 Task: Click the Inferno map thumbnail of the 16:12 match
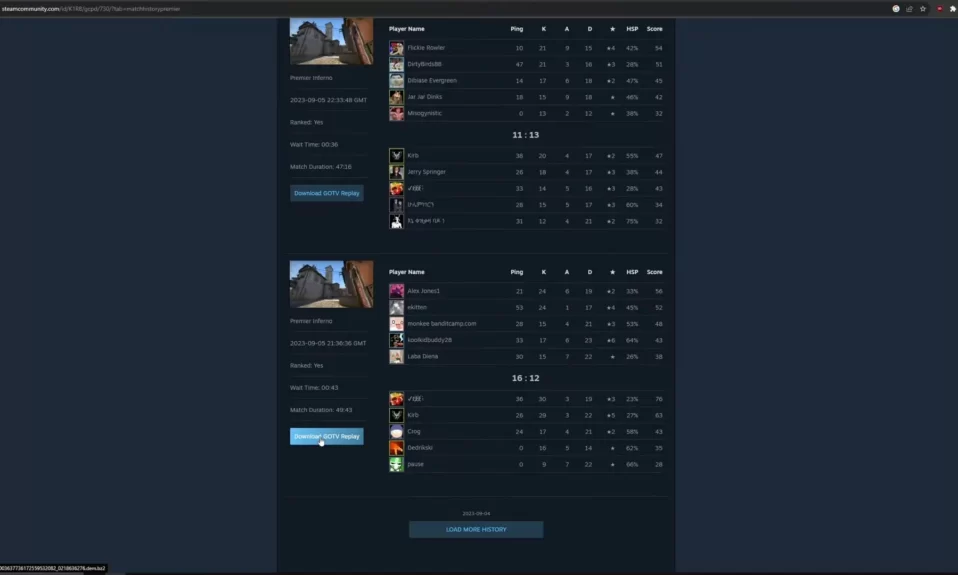[331, 284]
